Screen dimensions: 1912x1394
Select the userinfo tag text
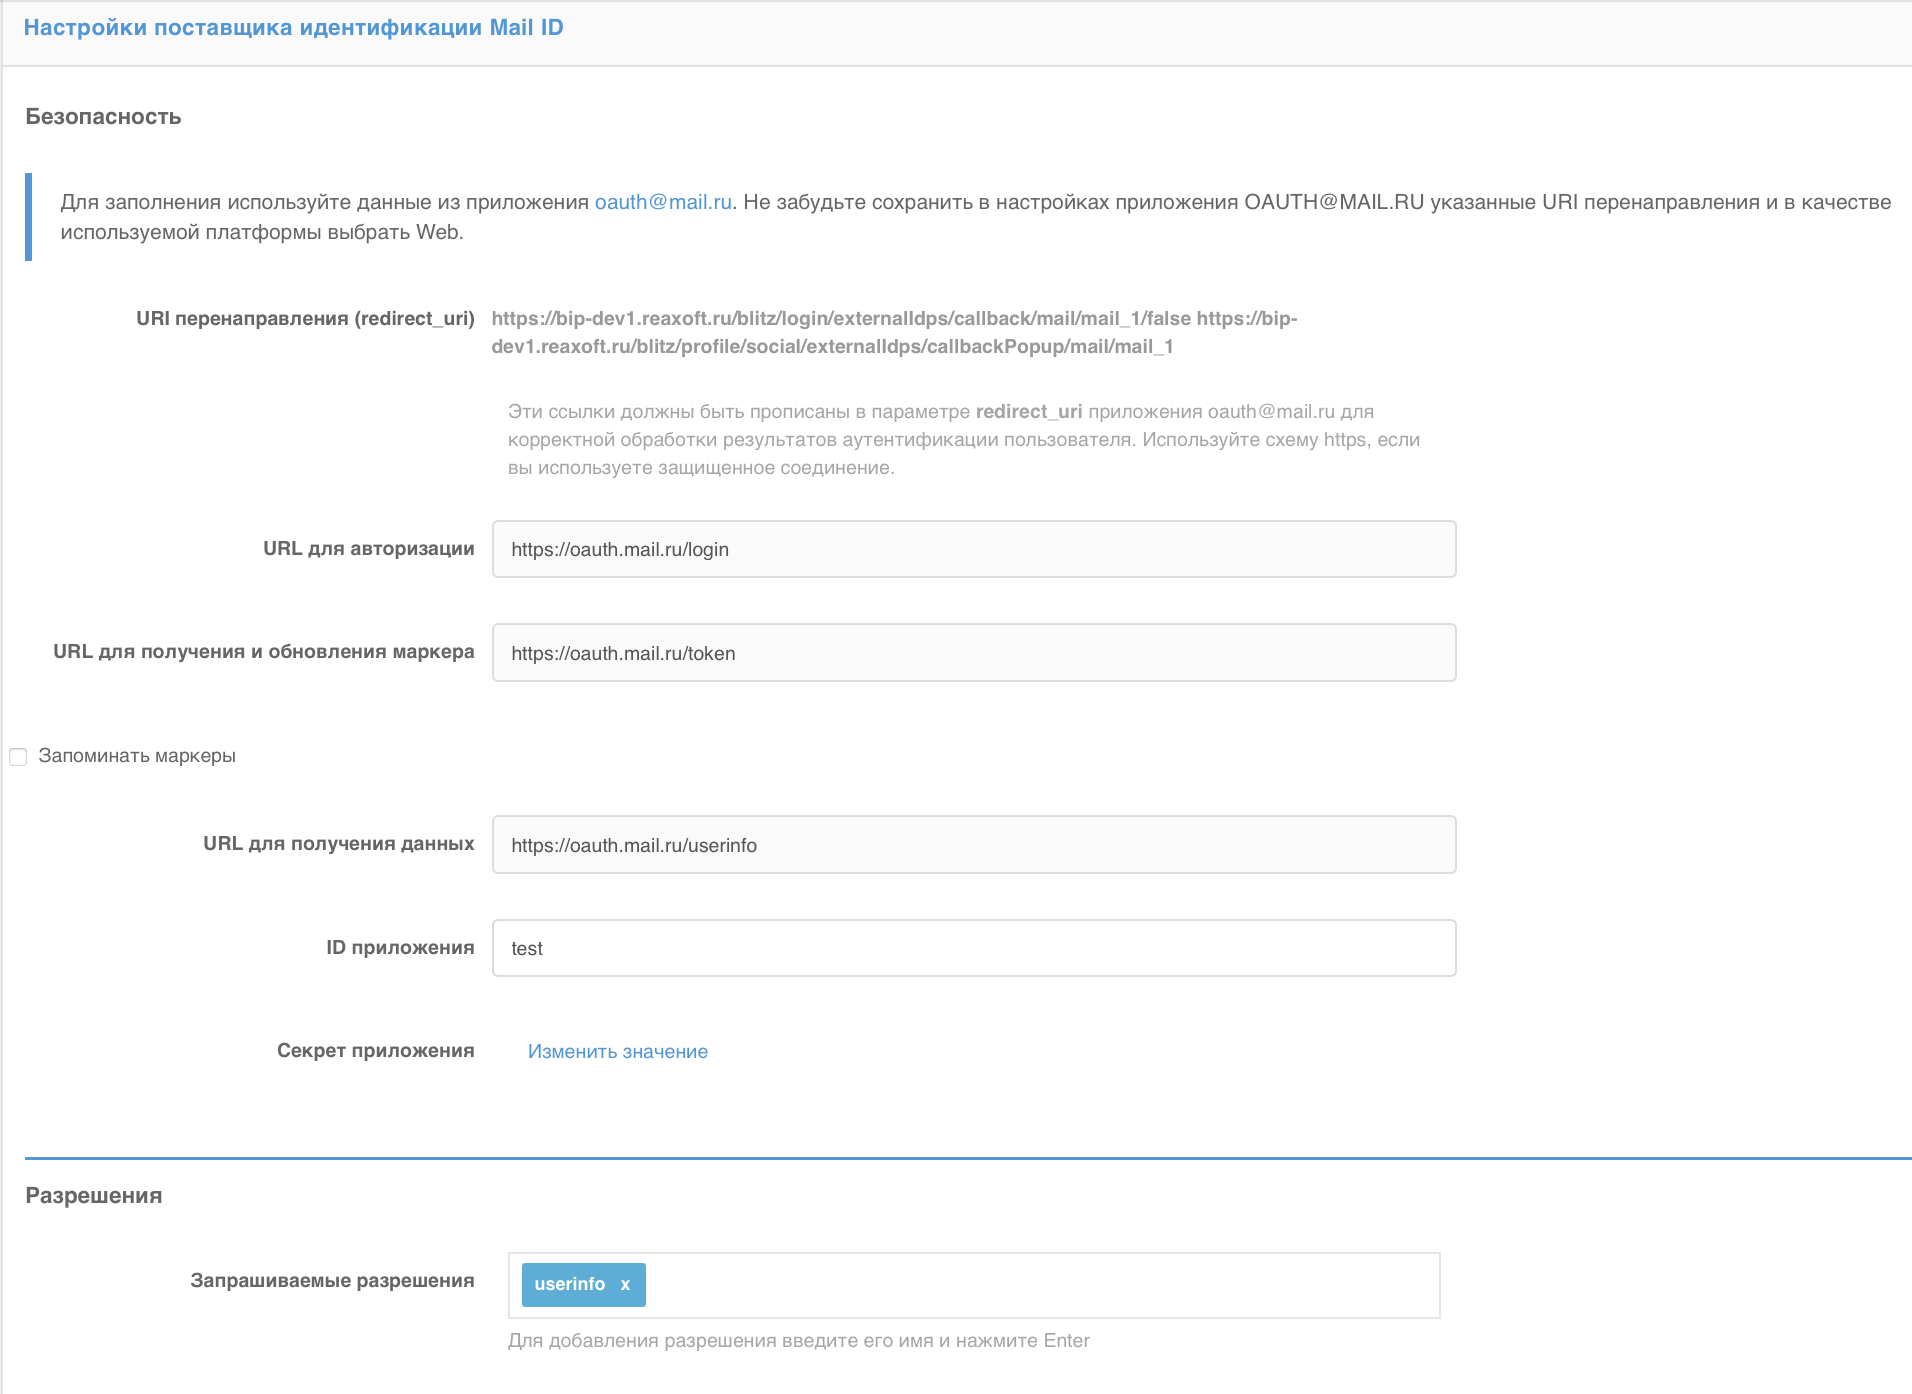click(x=569, y=1285)
